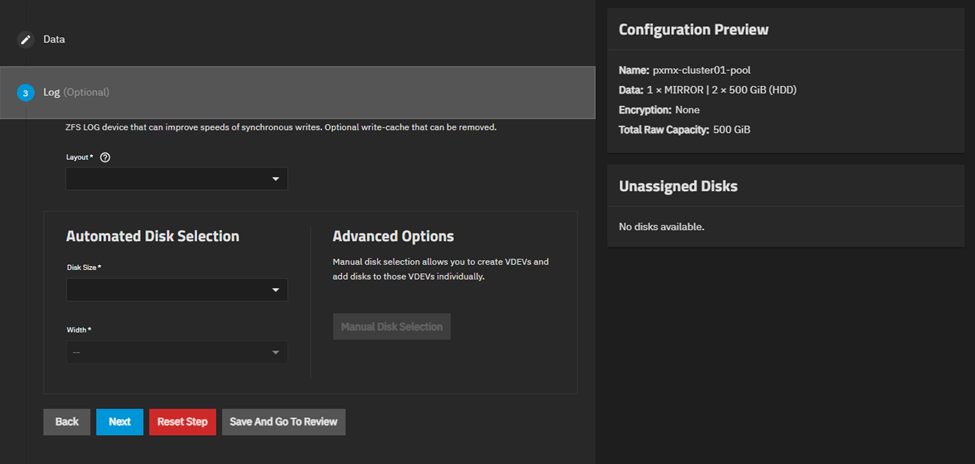
Task: Click the Total Raw Capacity value
Action: (x=731, y=130)
